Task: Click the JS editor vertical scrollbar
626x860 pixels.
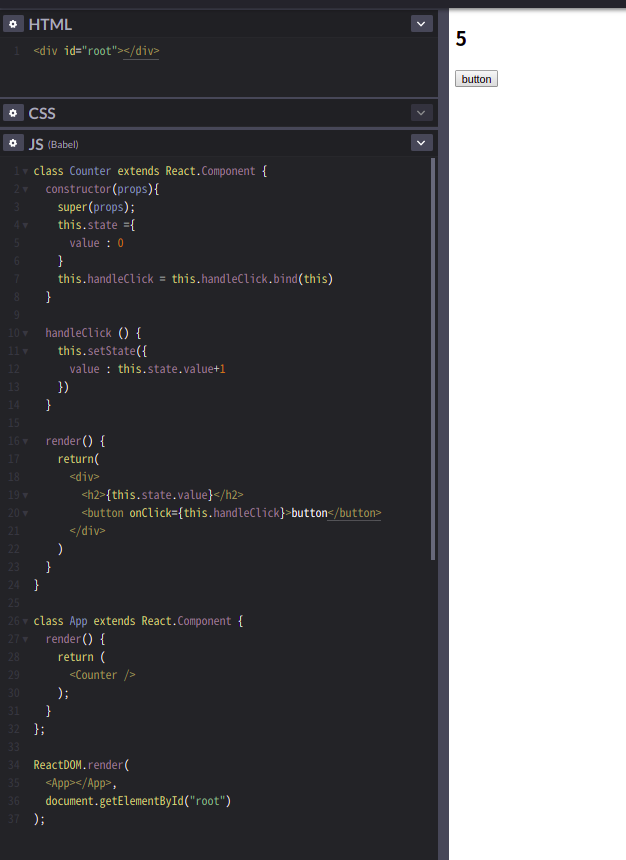Action: point(433,359)
